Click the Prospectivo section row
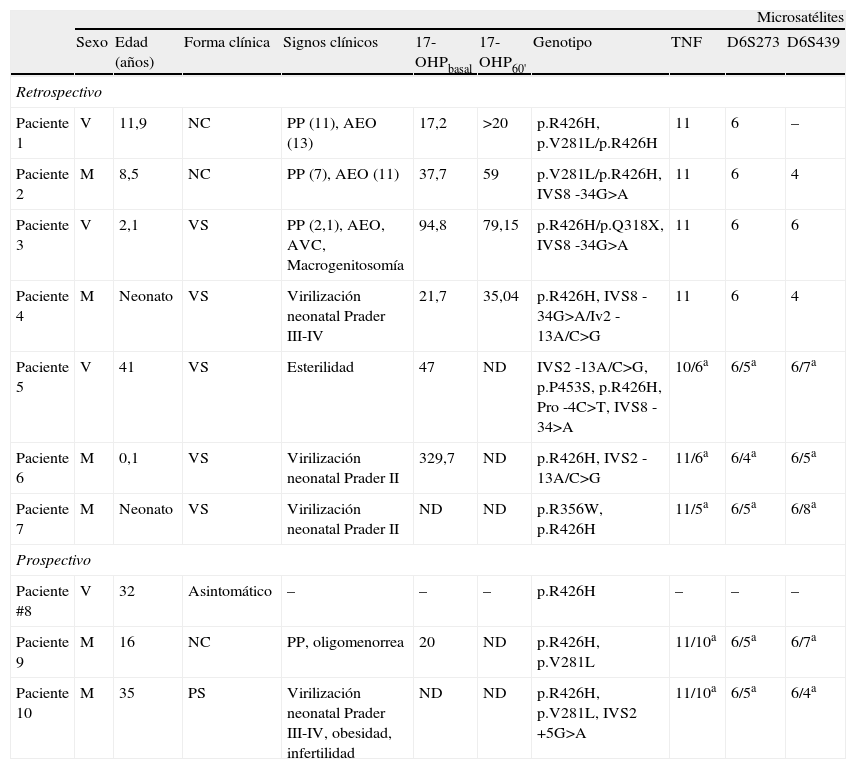 coord(53,560)
